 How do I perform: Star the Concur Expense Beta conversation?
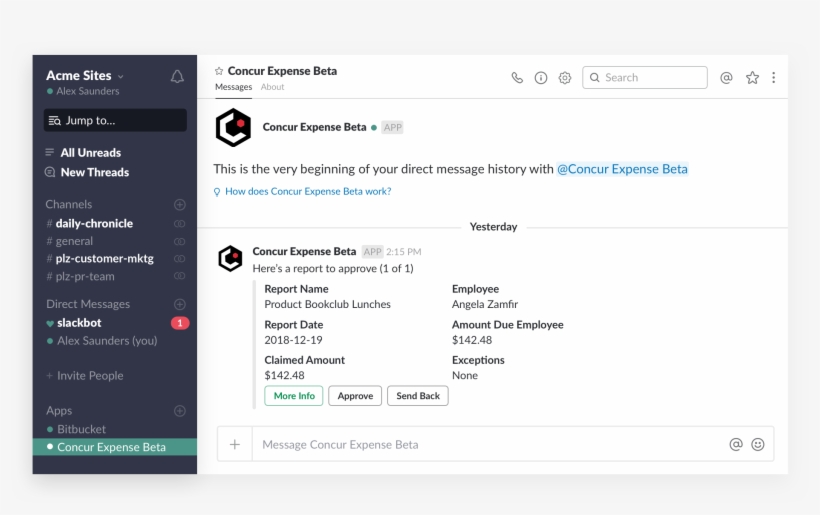coord(219,71)
